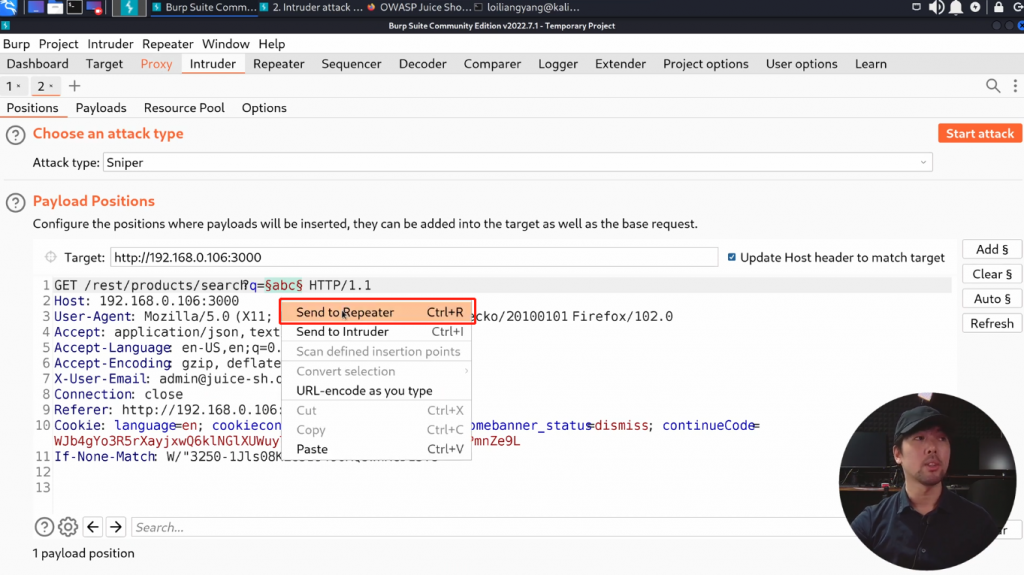Viewport: 1024px width, 575px height.
Task: Click the search magnifier icon
Action: pyautogui.click(x=993, y=86)
